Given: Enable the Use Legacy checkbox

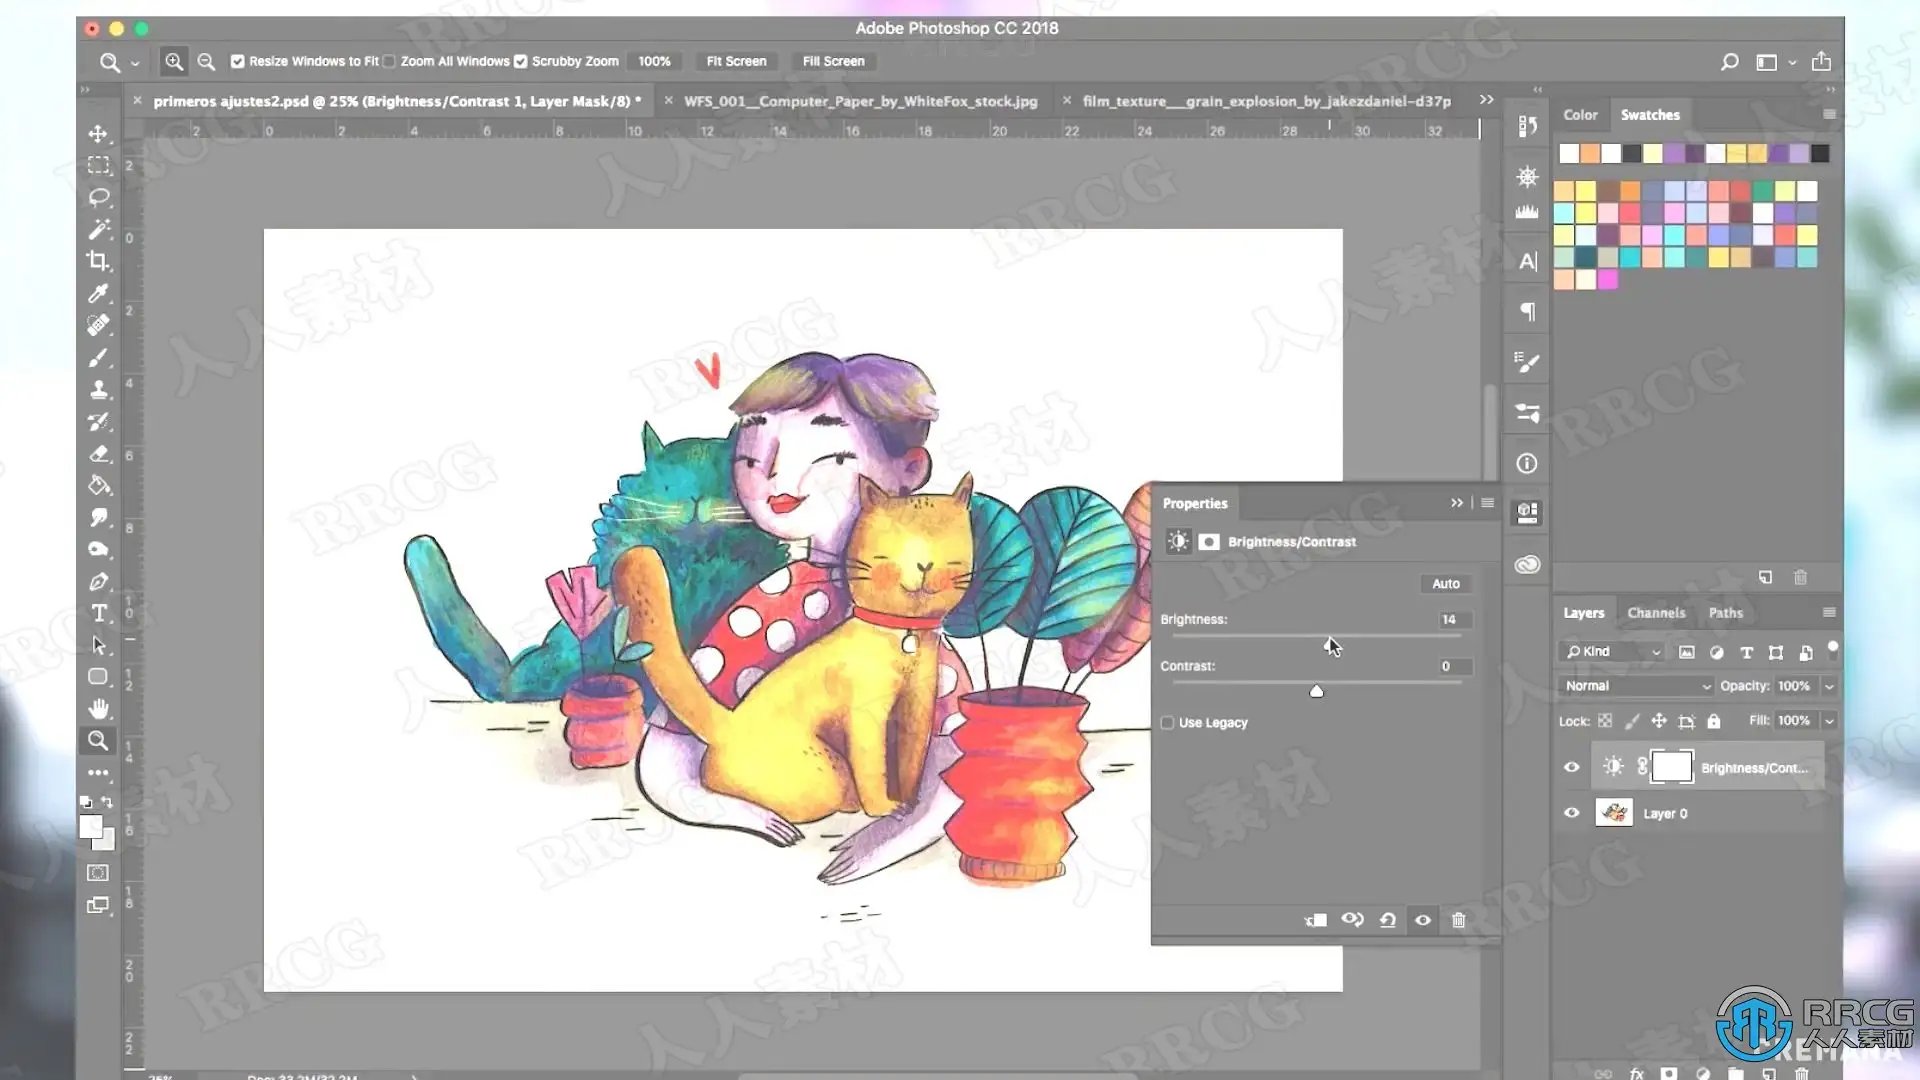Looking at the screenshot, I should click(x=1167, y=723).
